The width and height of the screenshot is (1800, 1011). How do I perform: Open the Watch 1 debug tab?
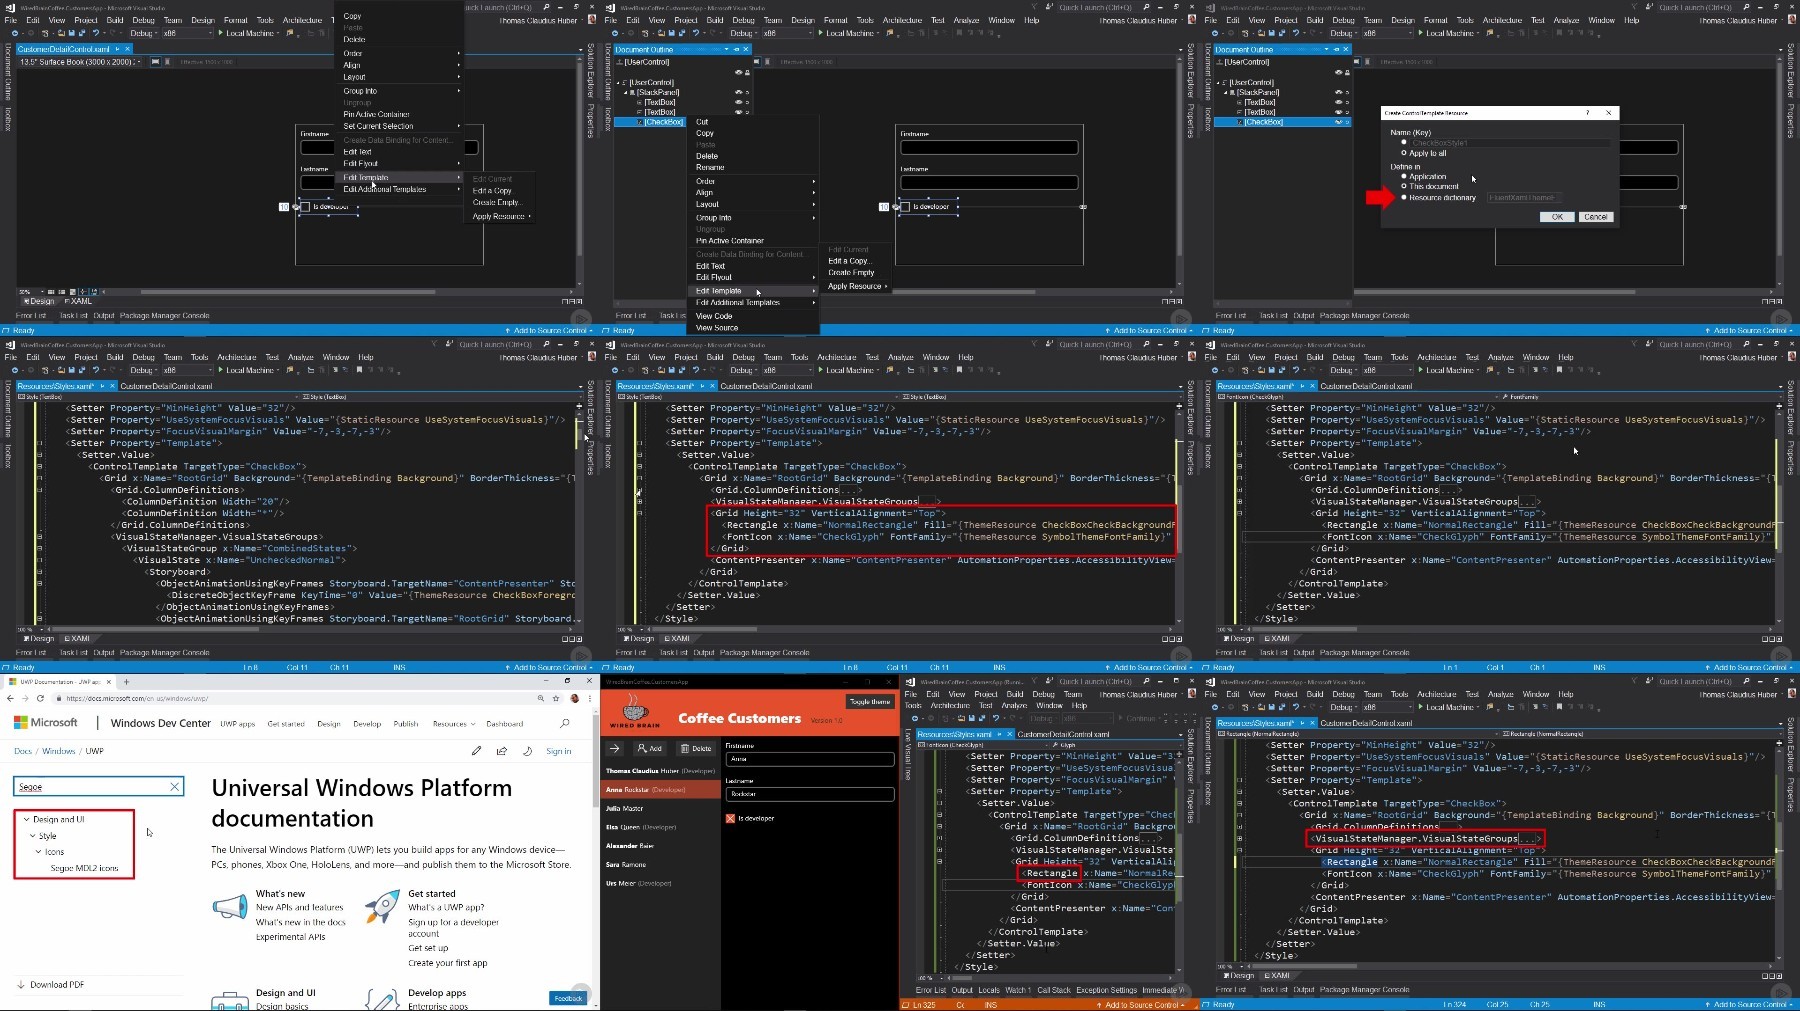pos(1018,991)
